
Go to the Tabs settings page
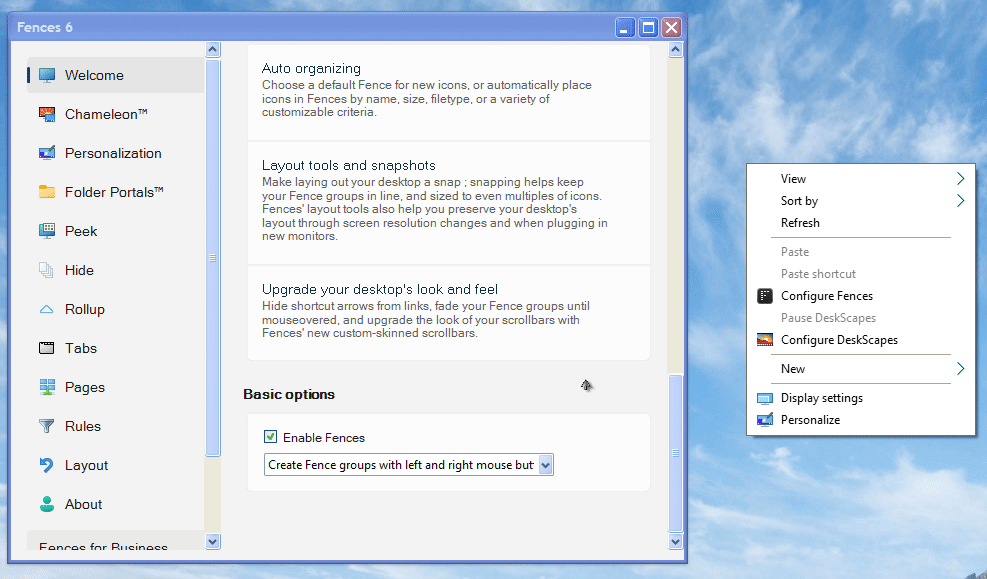pos(81,348)
